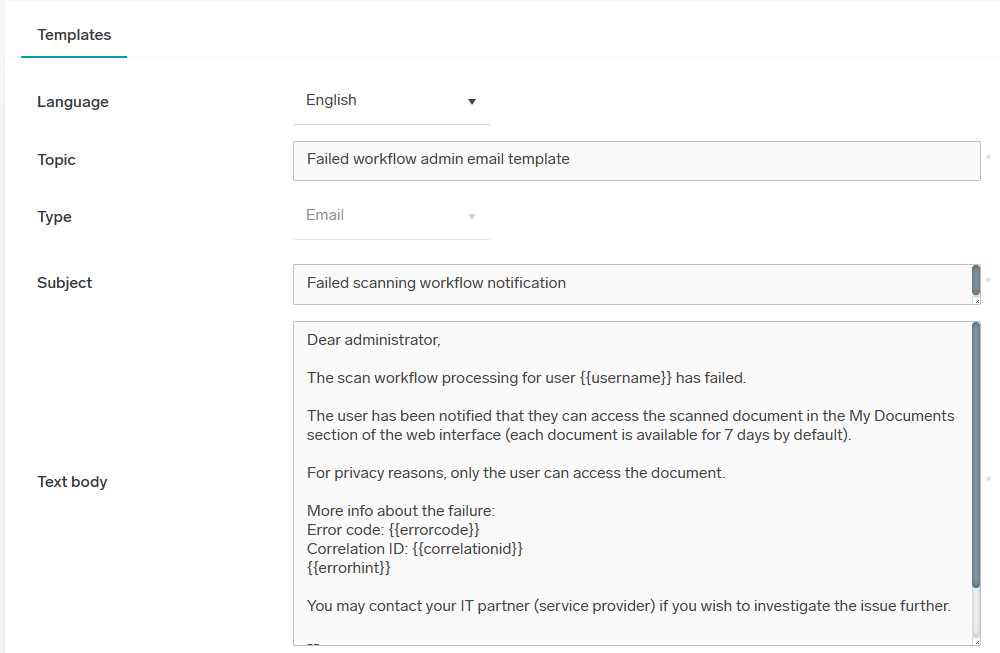Click into the Topic input field

click(x=636, y=160)
